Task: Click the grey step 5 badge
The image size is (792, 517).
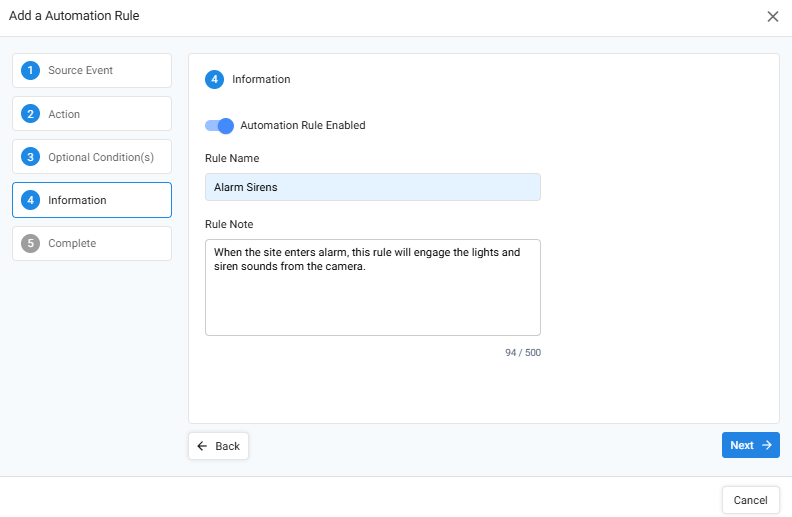Action: coord(30,243)
